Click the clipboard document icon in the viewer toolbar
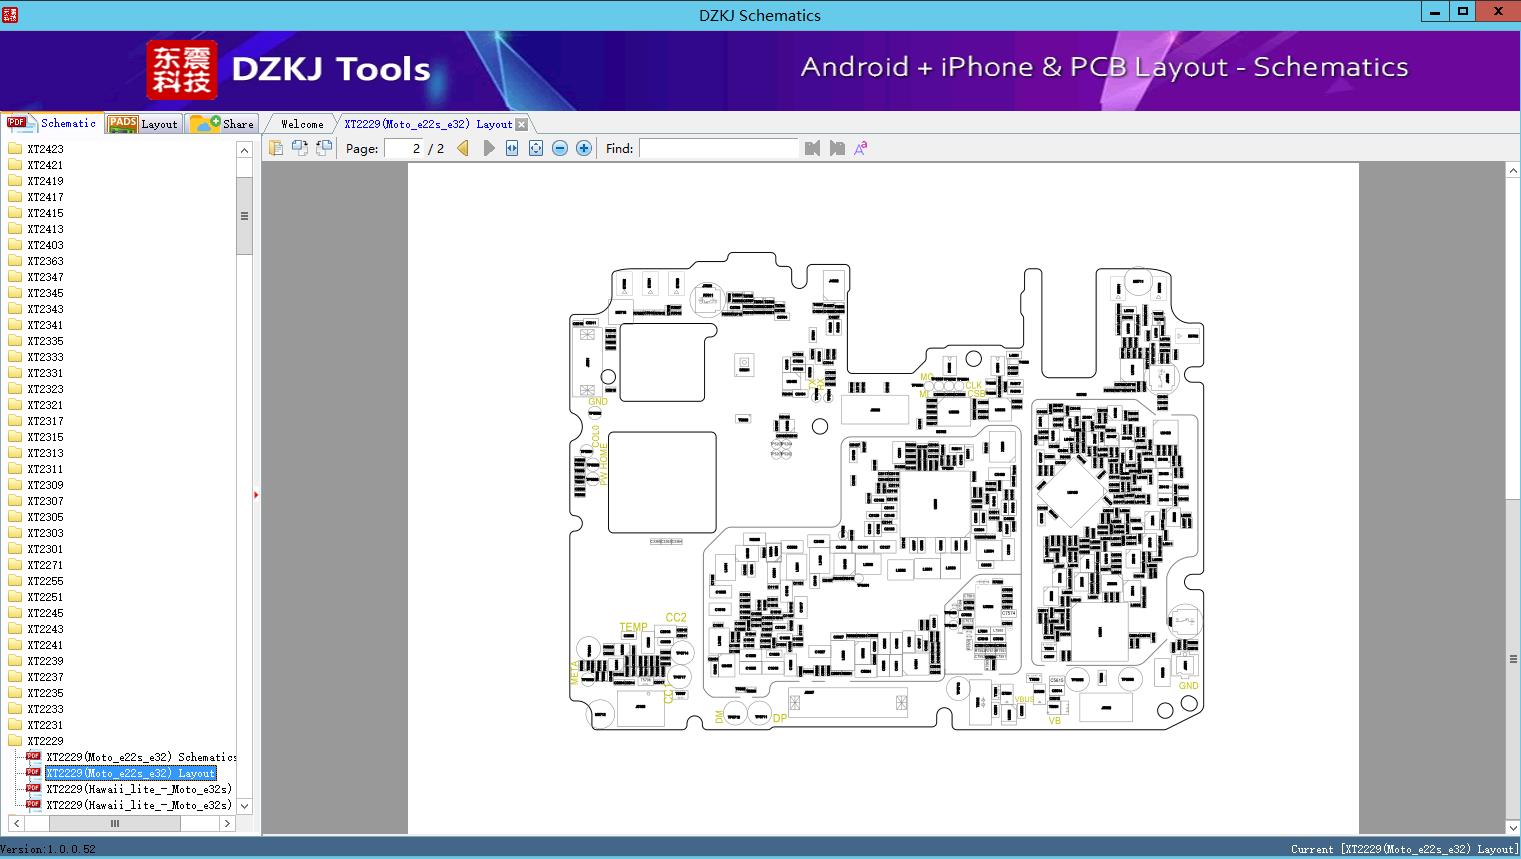Screen dimensions: 1521x859 click(276, 148)
